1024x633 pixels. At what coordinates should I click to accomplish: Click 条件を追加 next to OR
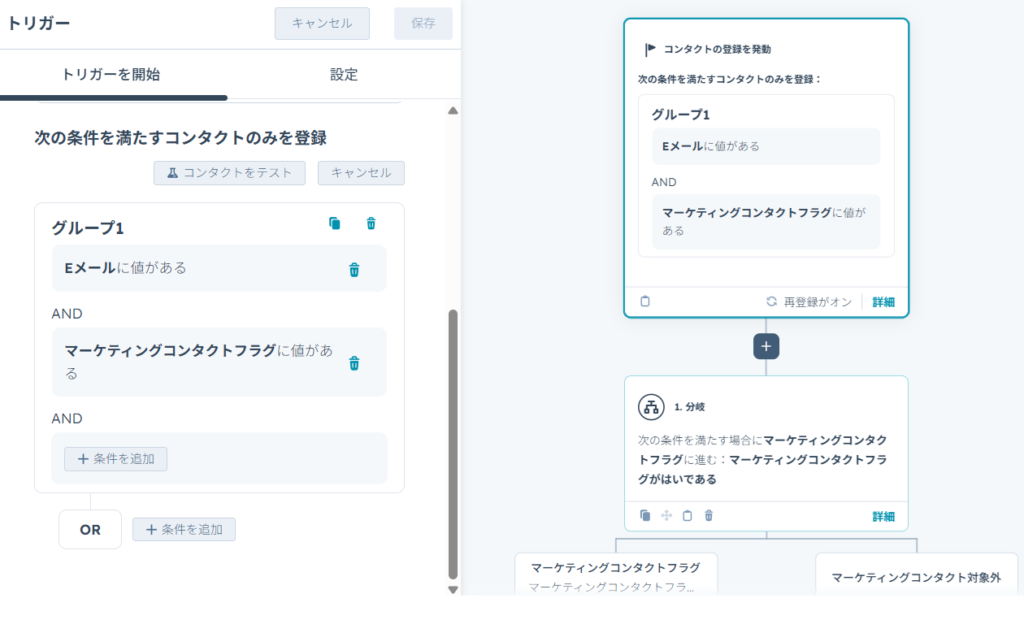click(184, 529)
